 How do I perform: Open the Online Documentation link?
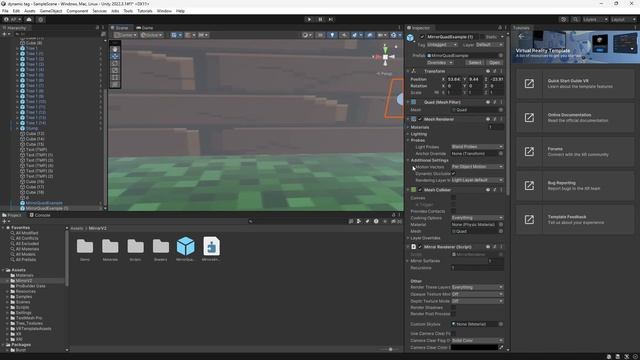(576, 118)
